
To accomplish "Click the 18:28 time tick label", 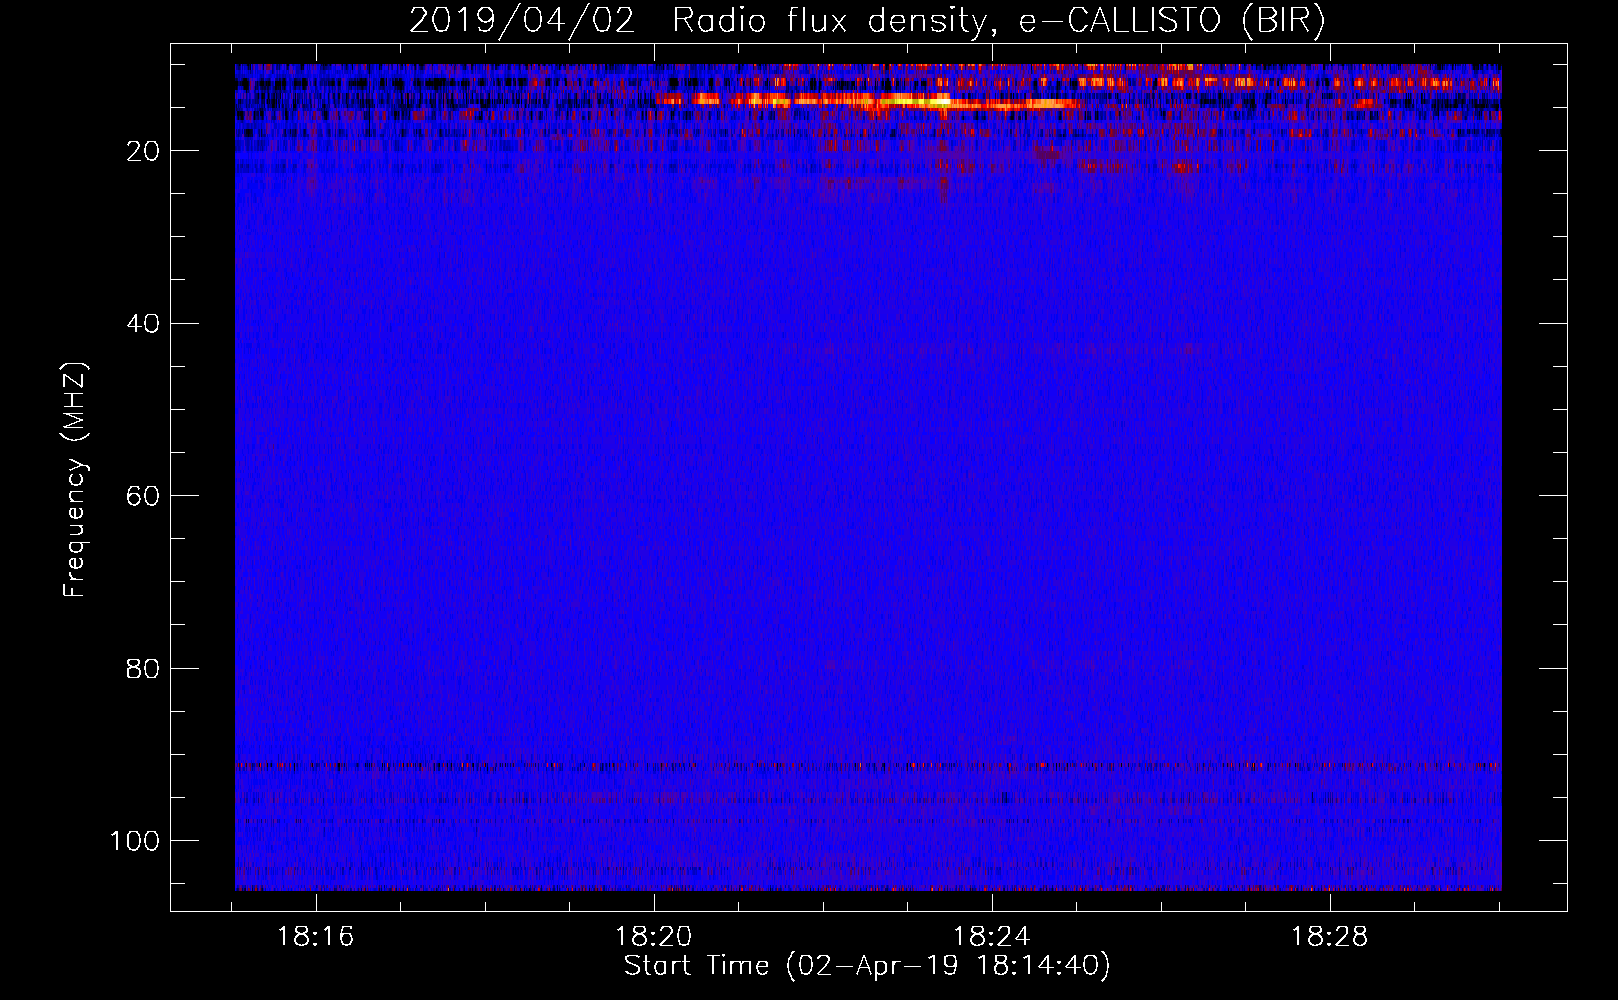I will pos(1329,937).
